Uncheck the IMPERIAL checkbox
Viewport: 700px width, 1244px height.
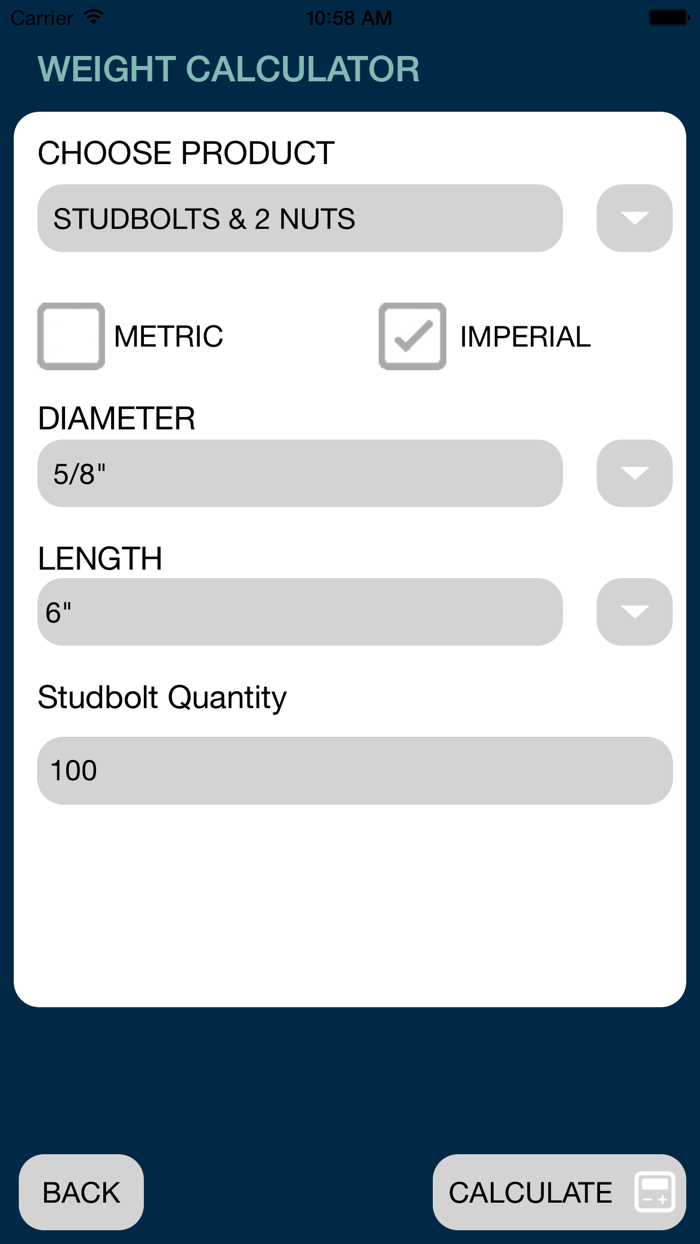click(x=411, y=336)
